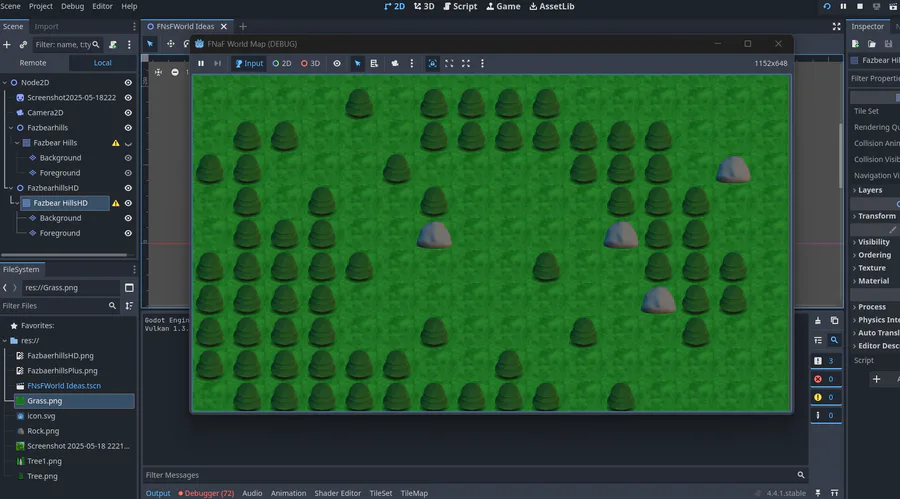Screen dimensions: 900x499
Task: Open Scene dock extra options menu
Action: click(x=129, y=44)
